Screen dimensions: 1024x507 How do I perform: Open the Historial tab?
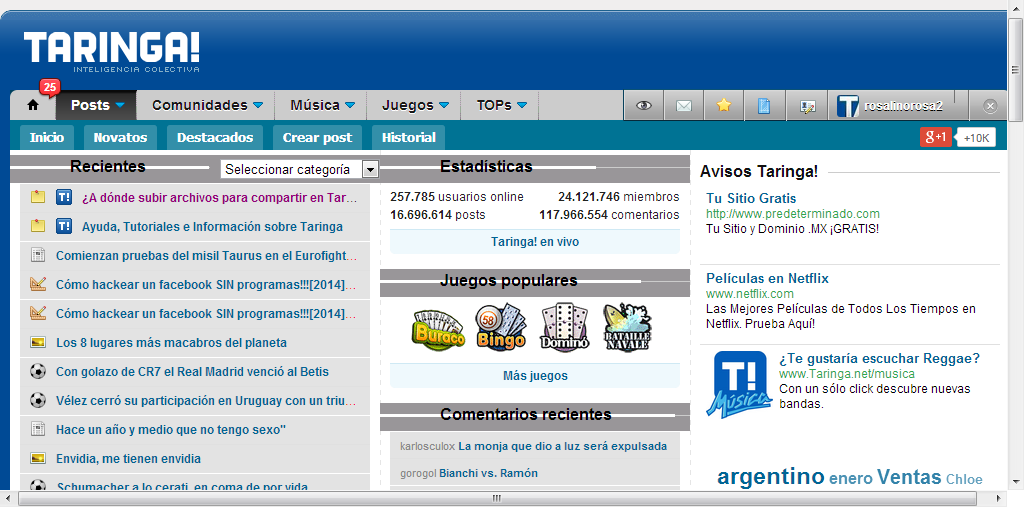point(408,138)
